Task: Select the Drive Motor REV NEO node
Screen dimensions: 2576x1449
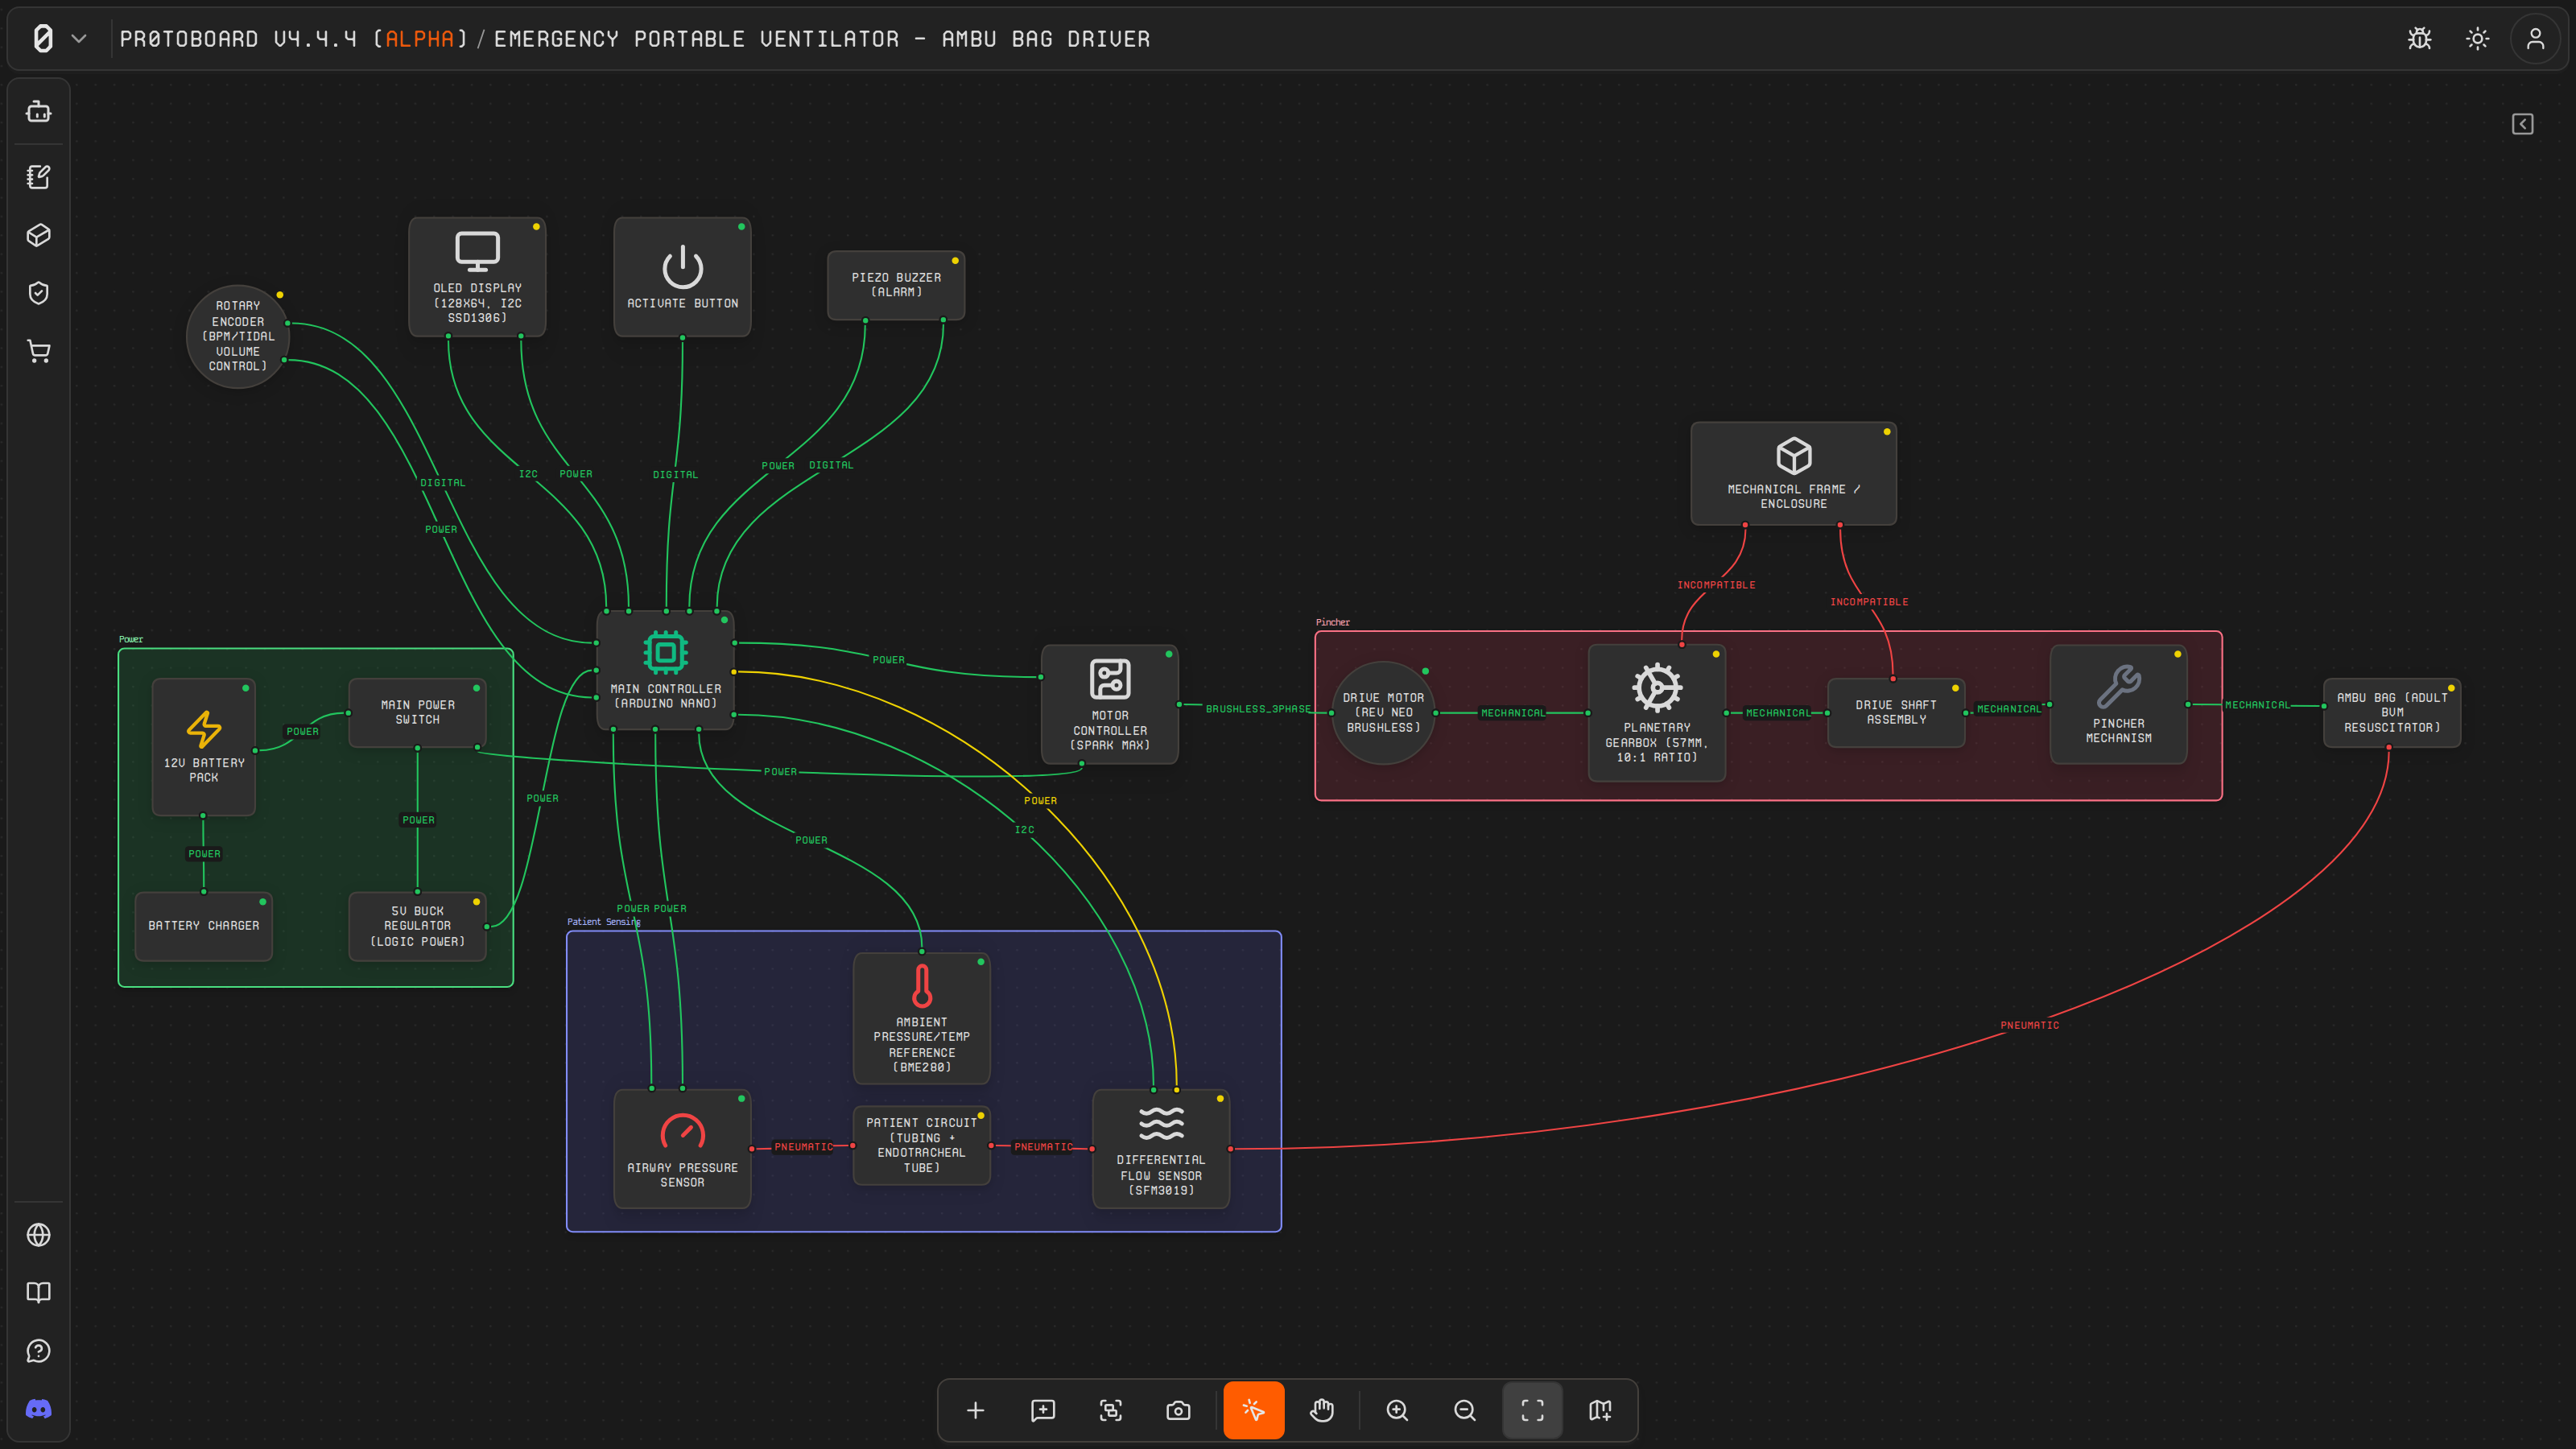Action: [1383, 712]
